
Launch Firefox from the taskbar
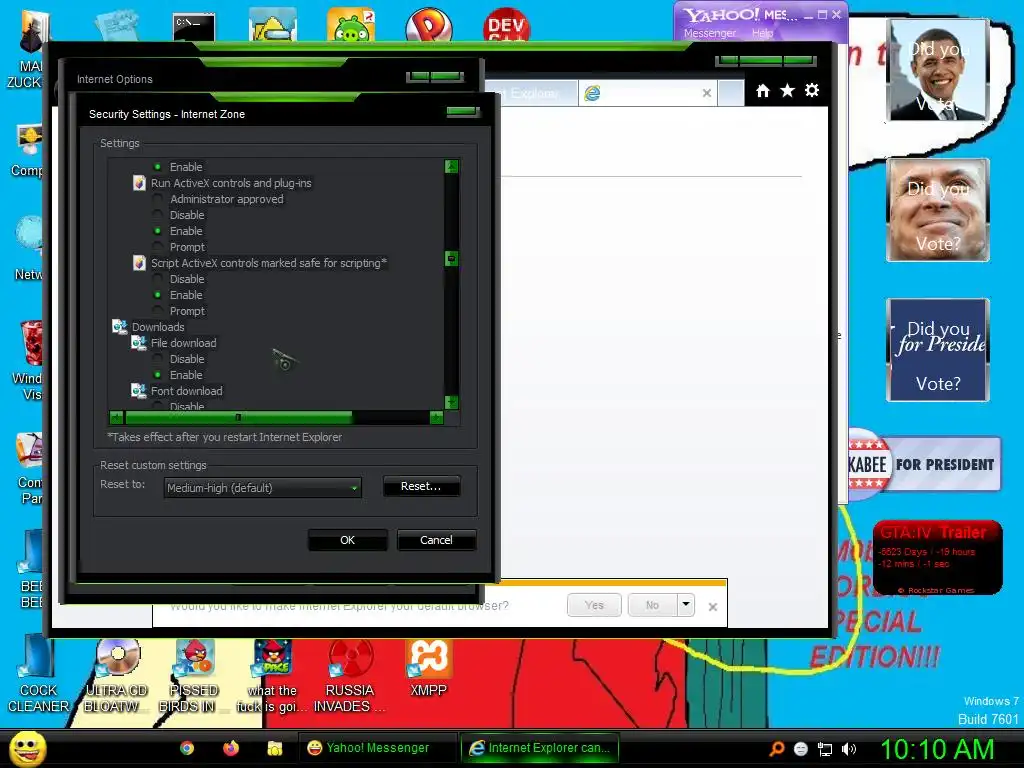(x=231, y=748)
